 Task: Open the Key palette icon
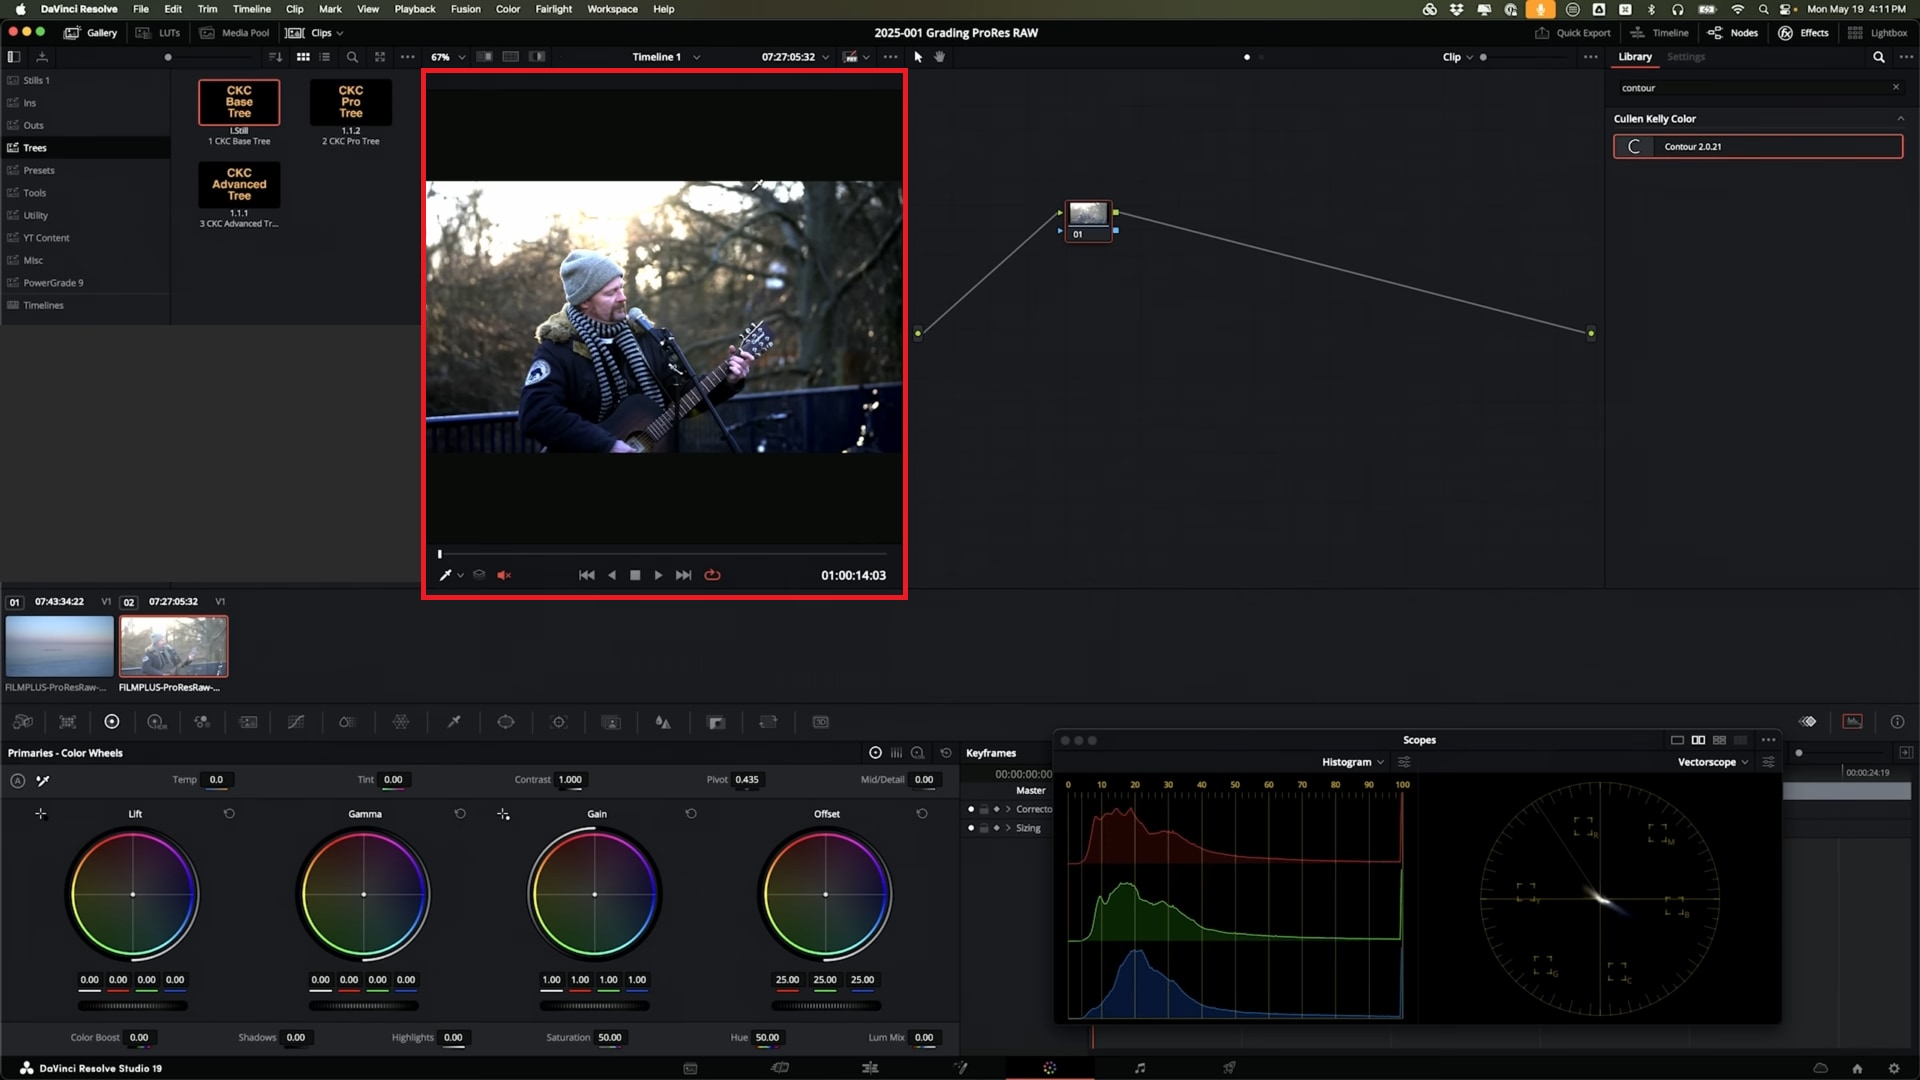pos(716,722)
